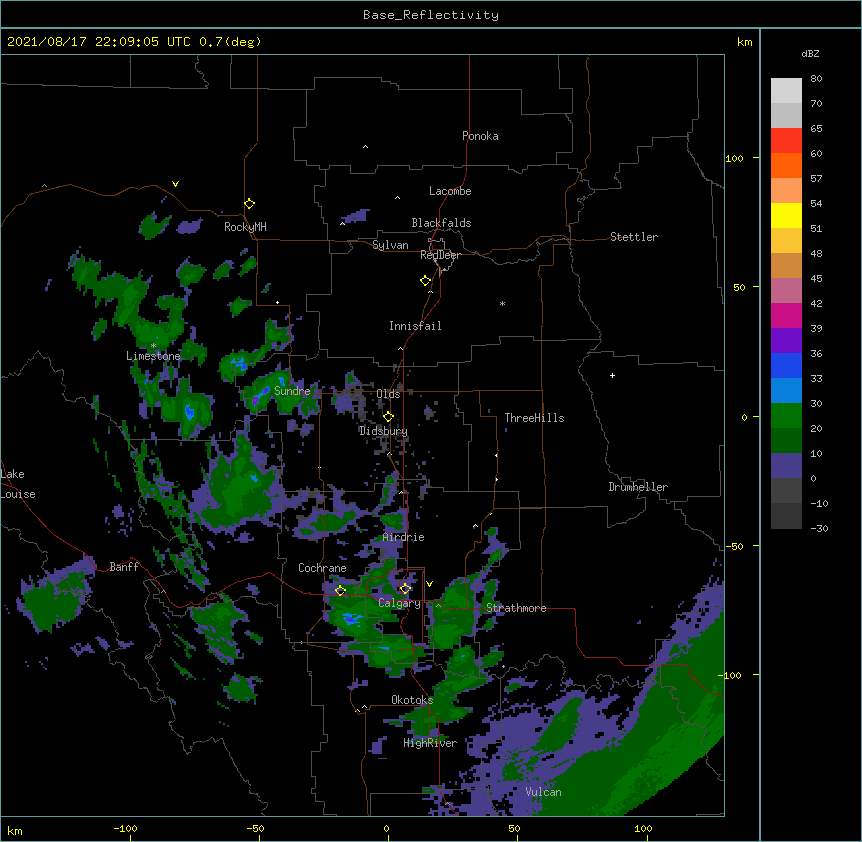Click the ThreeHills town label

point(534,418)
